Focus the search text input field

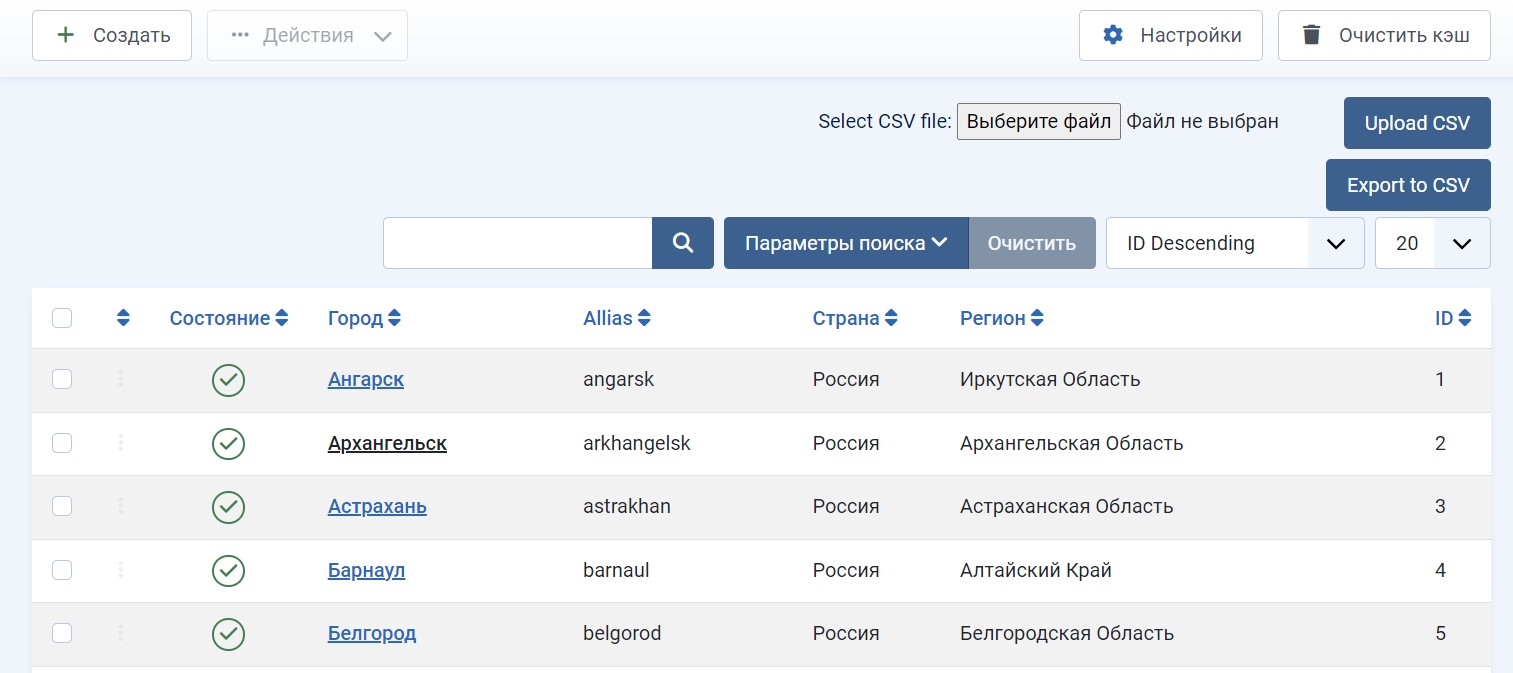coord(517,243)
